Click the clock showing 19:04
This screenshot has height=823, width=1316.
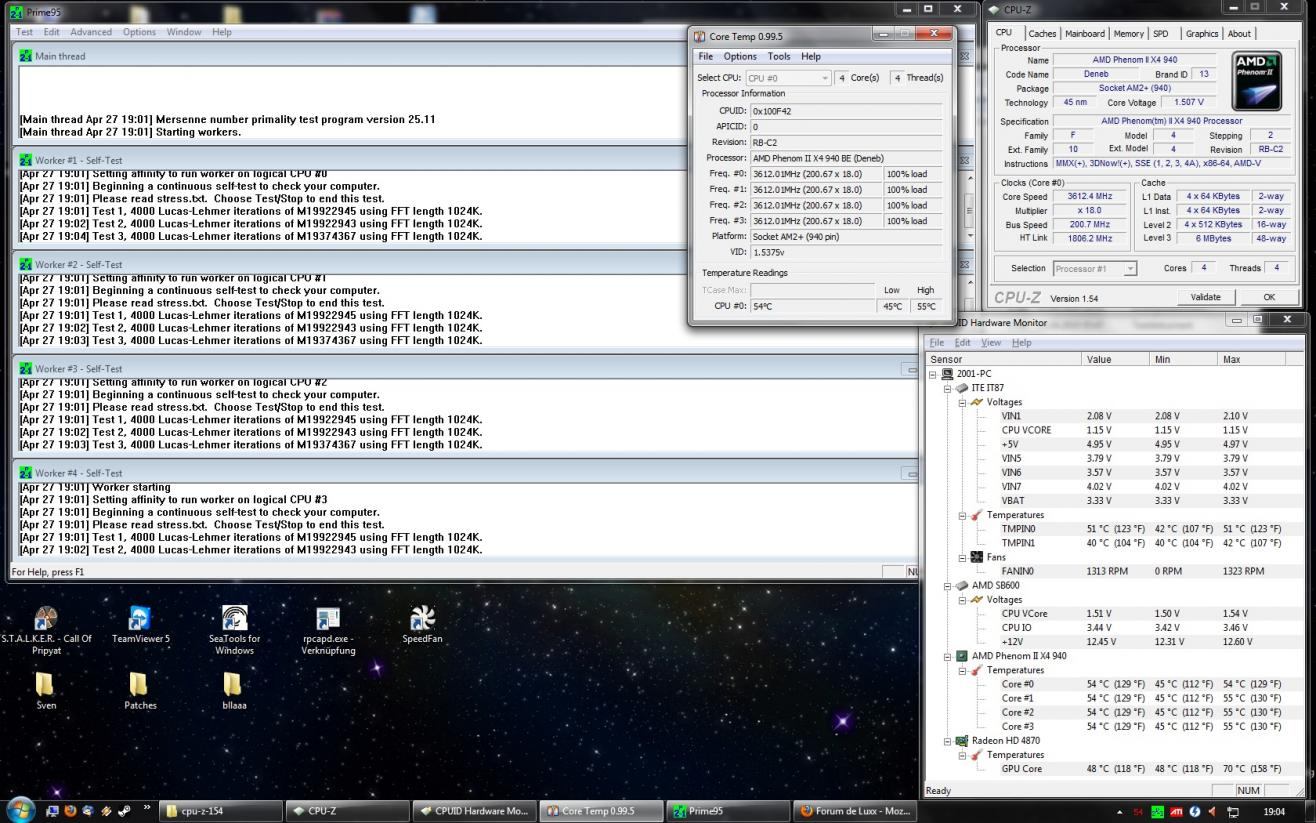[1274, 812]
